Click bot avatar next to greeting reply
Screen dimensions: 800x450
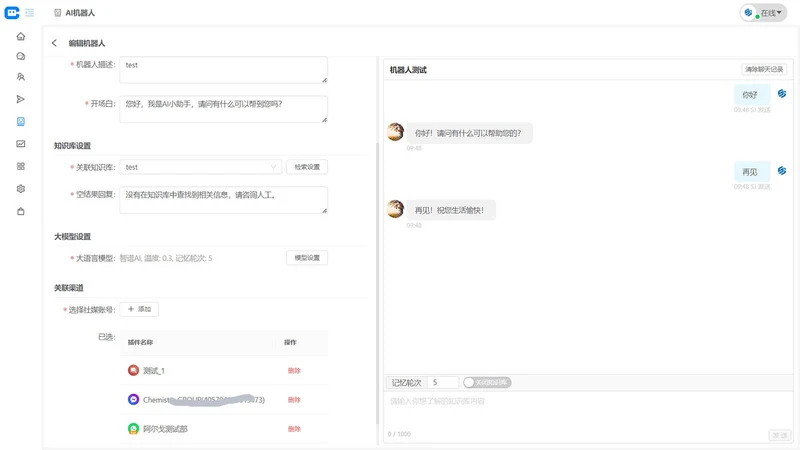395,132
